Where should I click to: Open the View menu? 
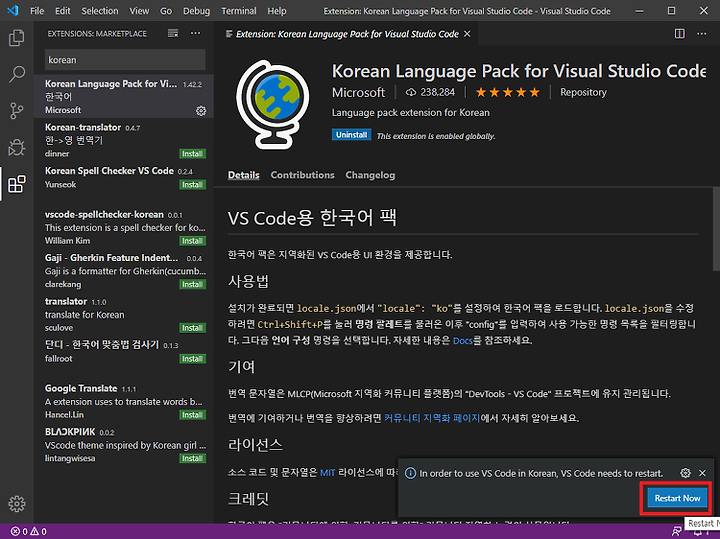pyautogui.click(x=139, y=11)
